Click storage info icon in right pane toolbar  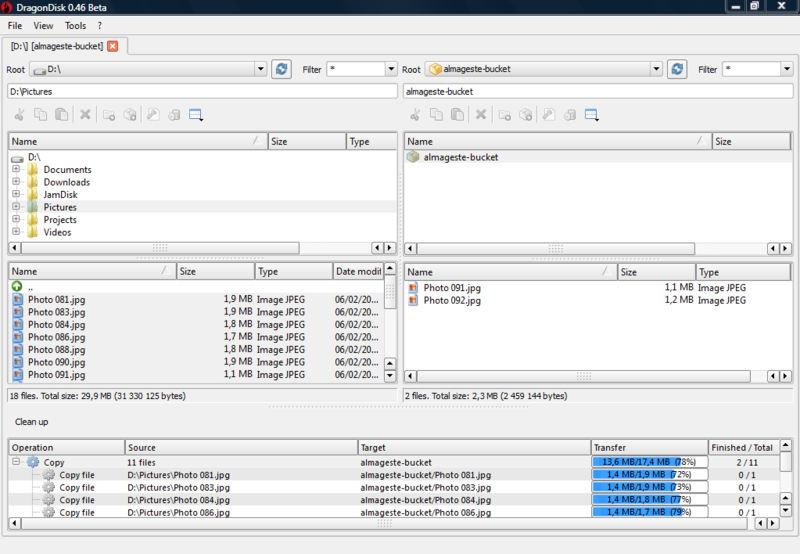[x=570, y=115]
